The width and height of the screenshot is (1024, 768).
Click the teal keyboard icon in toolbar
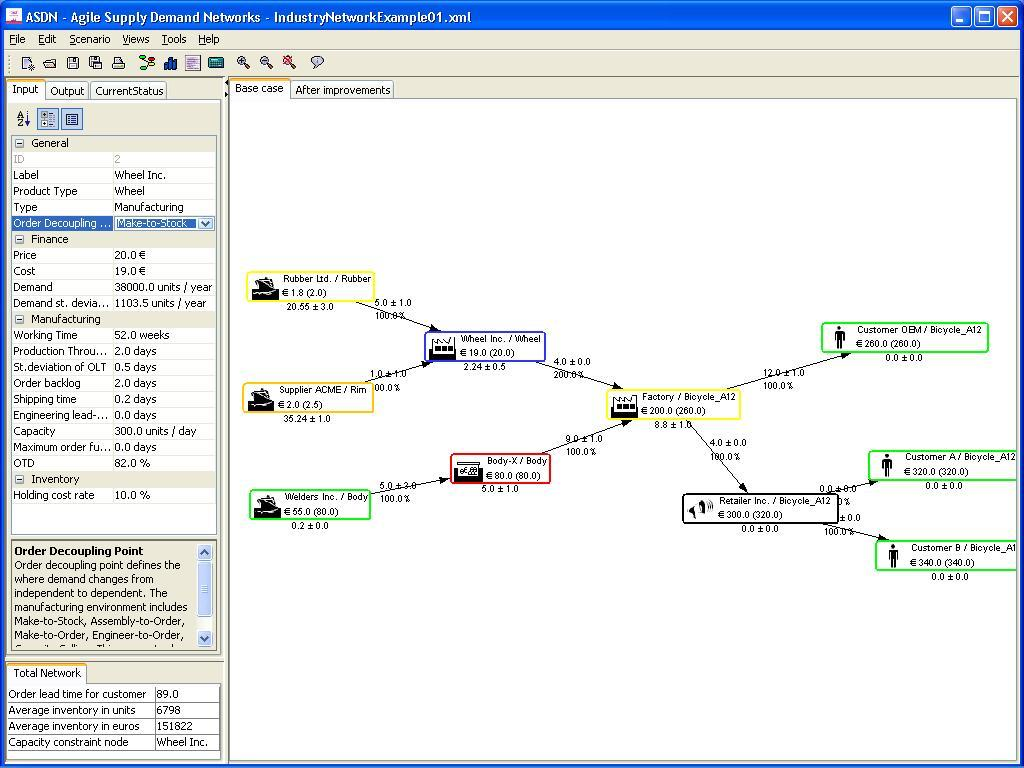pyautogui.click(x=216, y=63)
